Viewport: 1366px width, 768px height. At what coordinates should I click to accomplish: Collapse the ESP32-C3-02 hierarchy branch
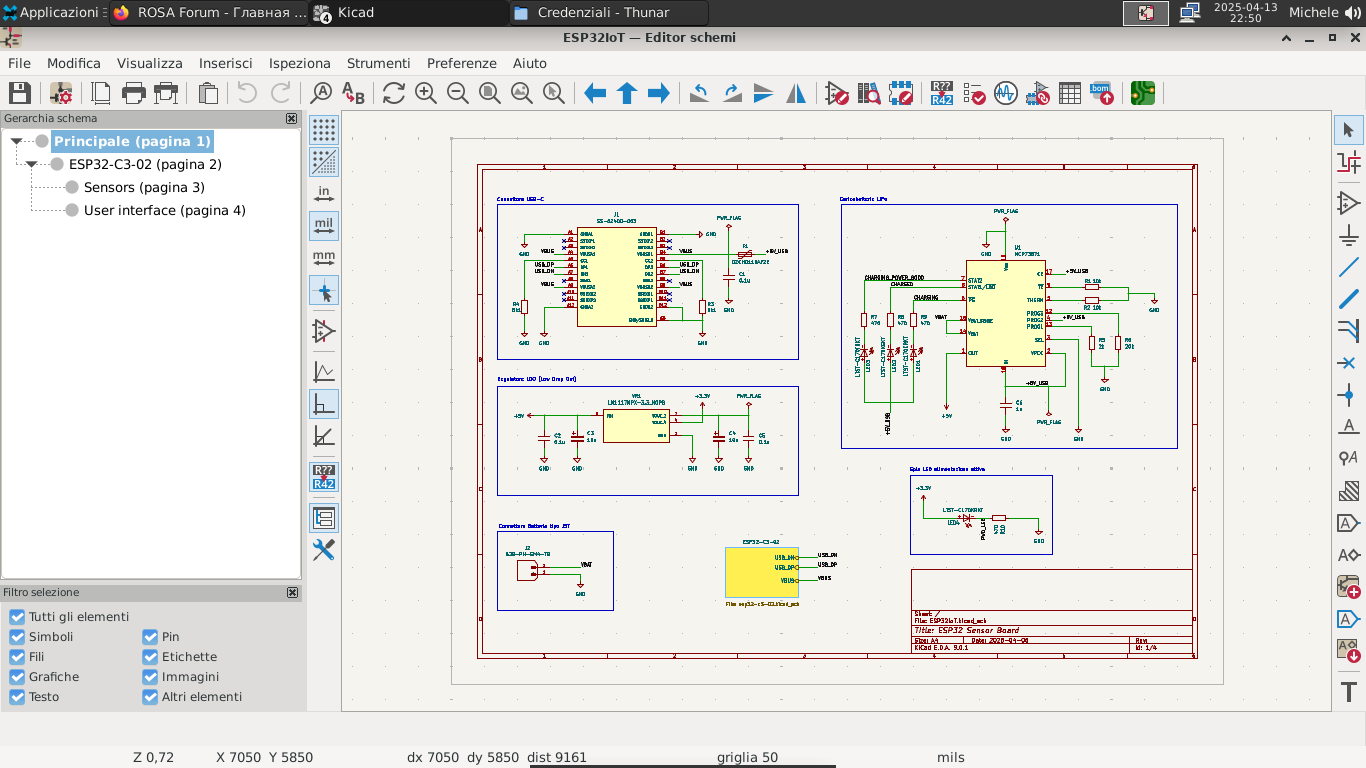pos(32,165)
